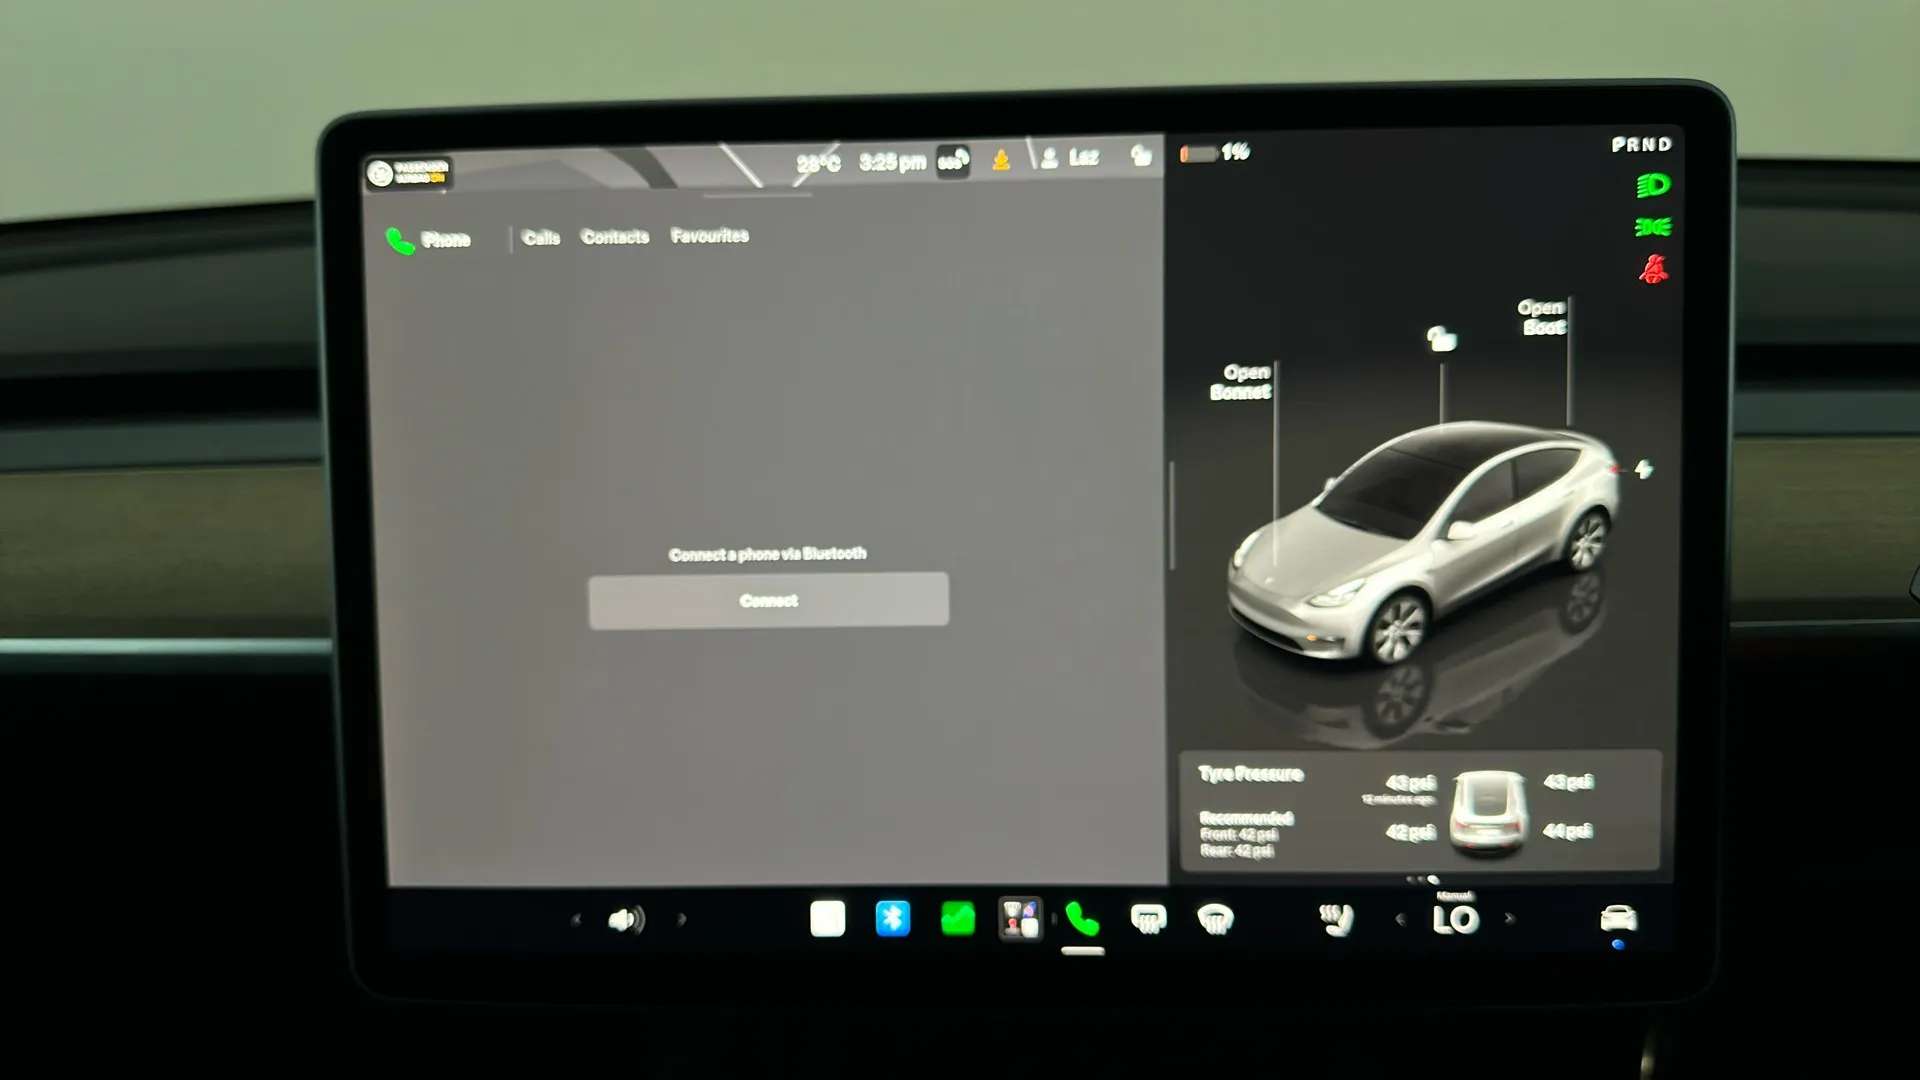This screenshot has width=1920, height=1080.
Task: Open the Bluetooth app in the dock
Action: [892, 918]
